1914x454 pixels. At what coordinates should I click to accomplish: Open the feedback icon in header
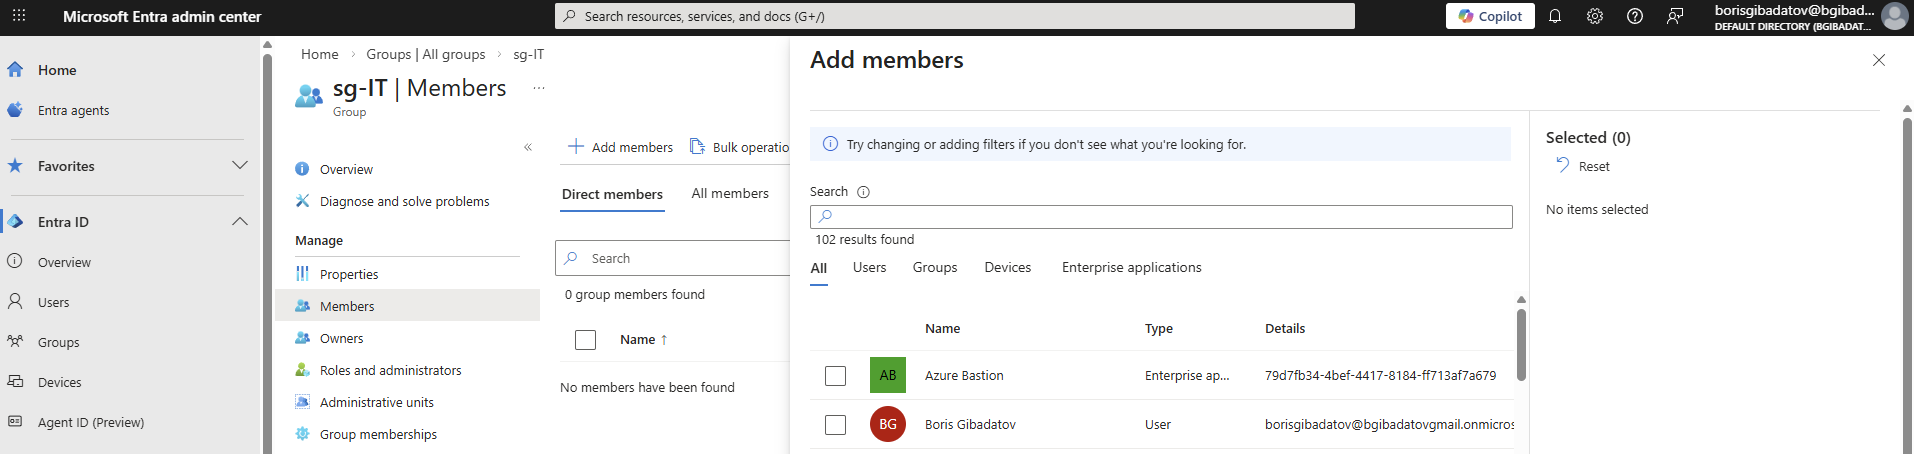tap(1675, 16)
